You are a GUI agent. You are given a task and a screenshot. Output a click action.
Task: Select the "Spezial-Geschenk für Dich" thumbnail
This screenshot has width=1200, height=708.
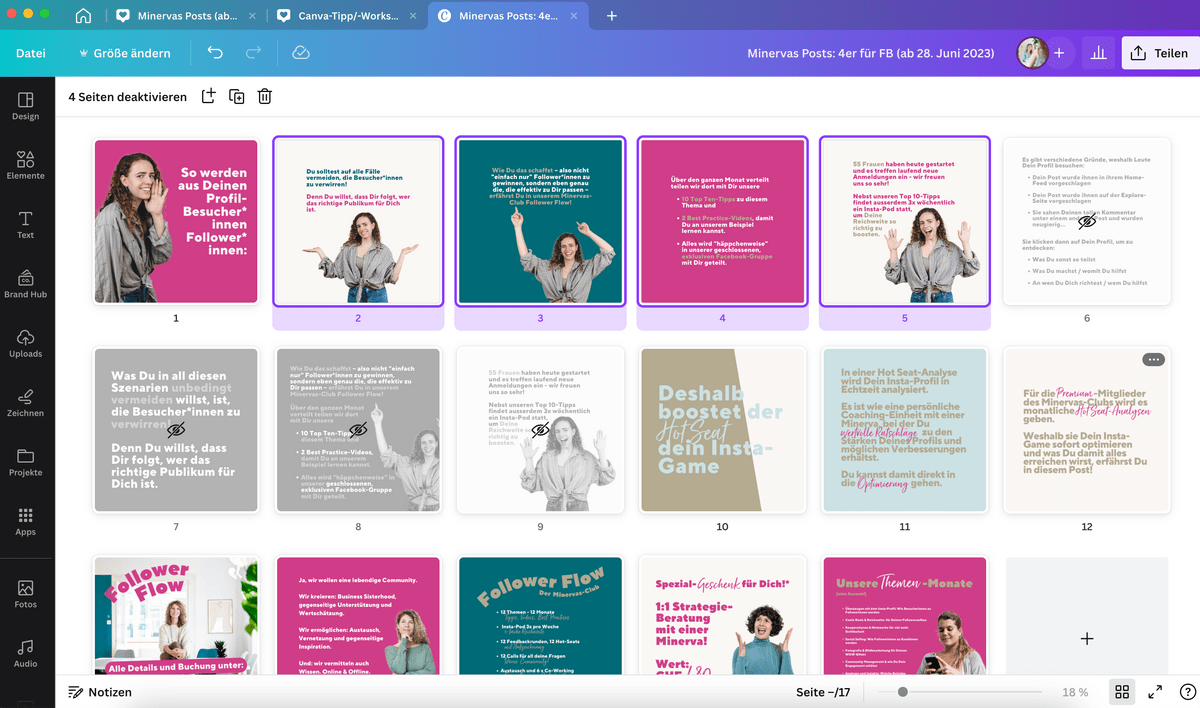tap(722, 616)
